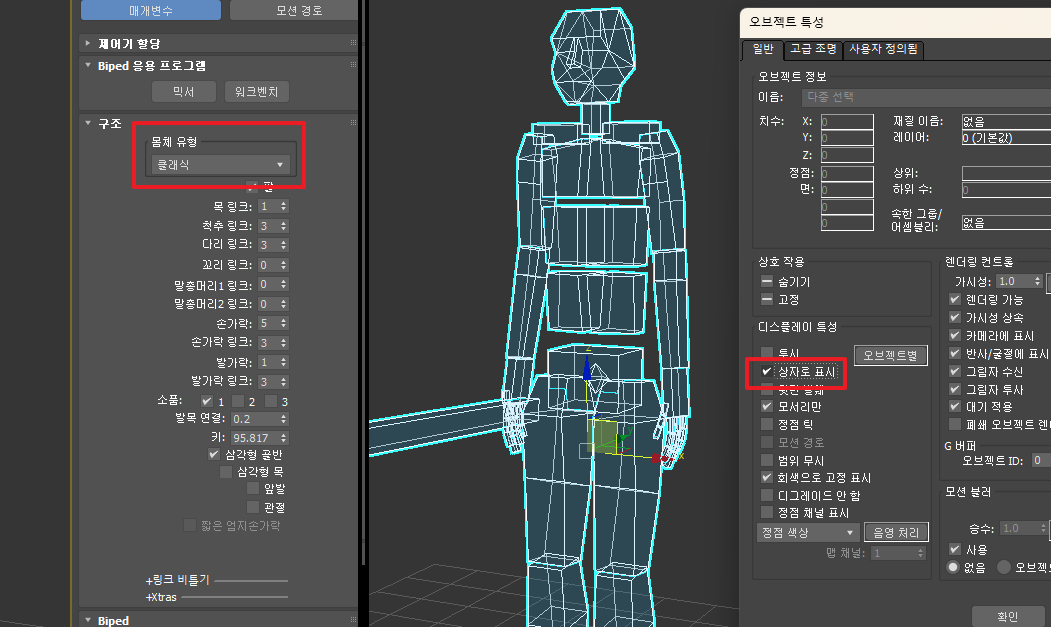Image resolution: width=1051 pixels, height=627 pixels.
Task: Expand the +링크 비틀기 section
Action: [178, 580]
